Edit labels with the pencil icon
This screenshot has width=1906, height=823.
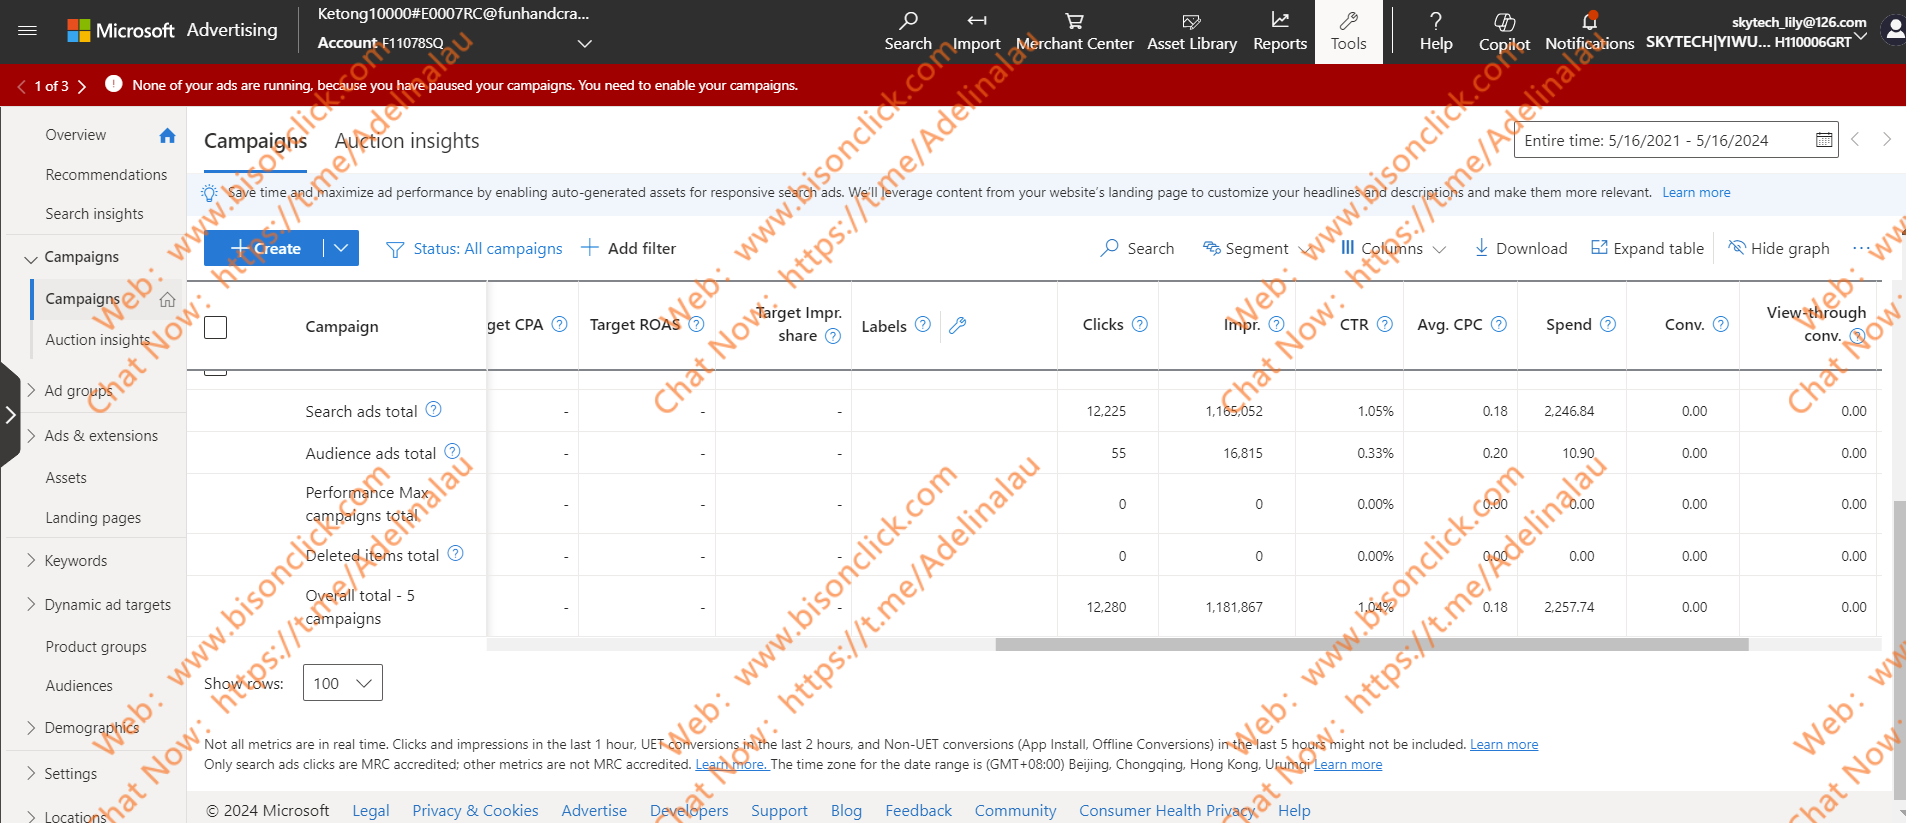957,325
